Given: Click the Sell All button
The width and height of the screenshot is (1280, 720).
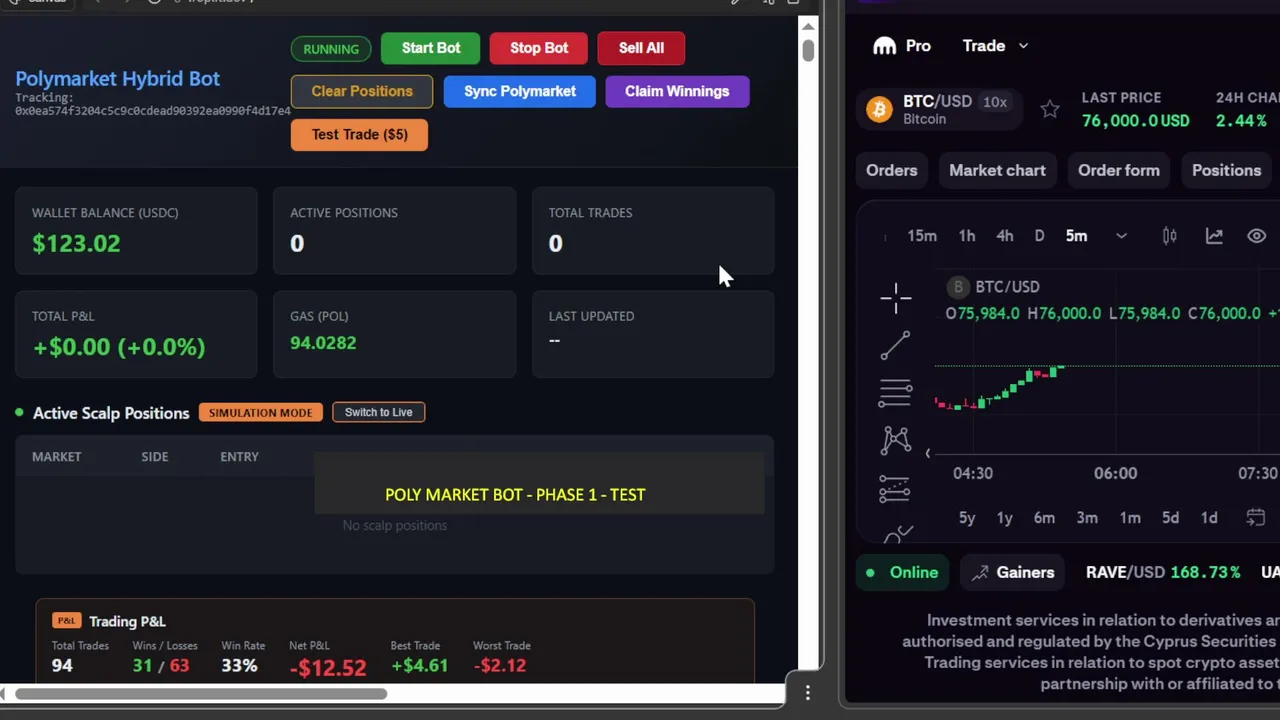Looking at the screenshot, I should pyautogui.click(x=641, y=48).
